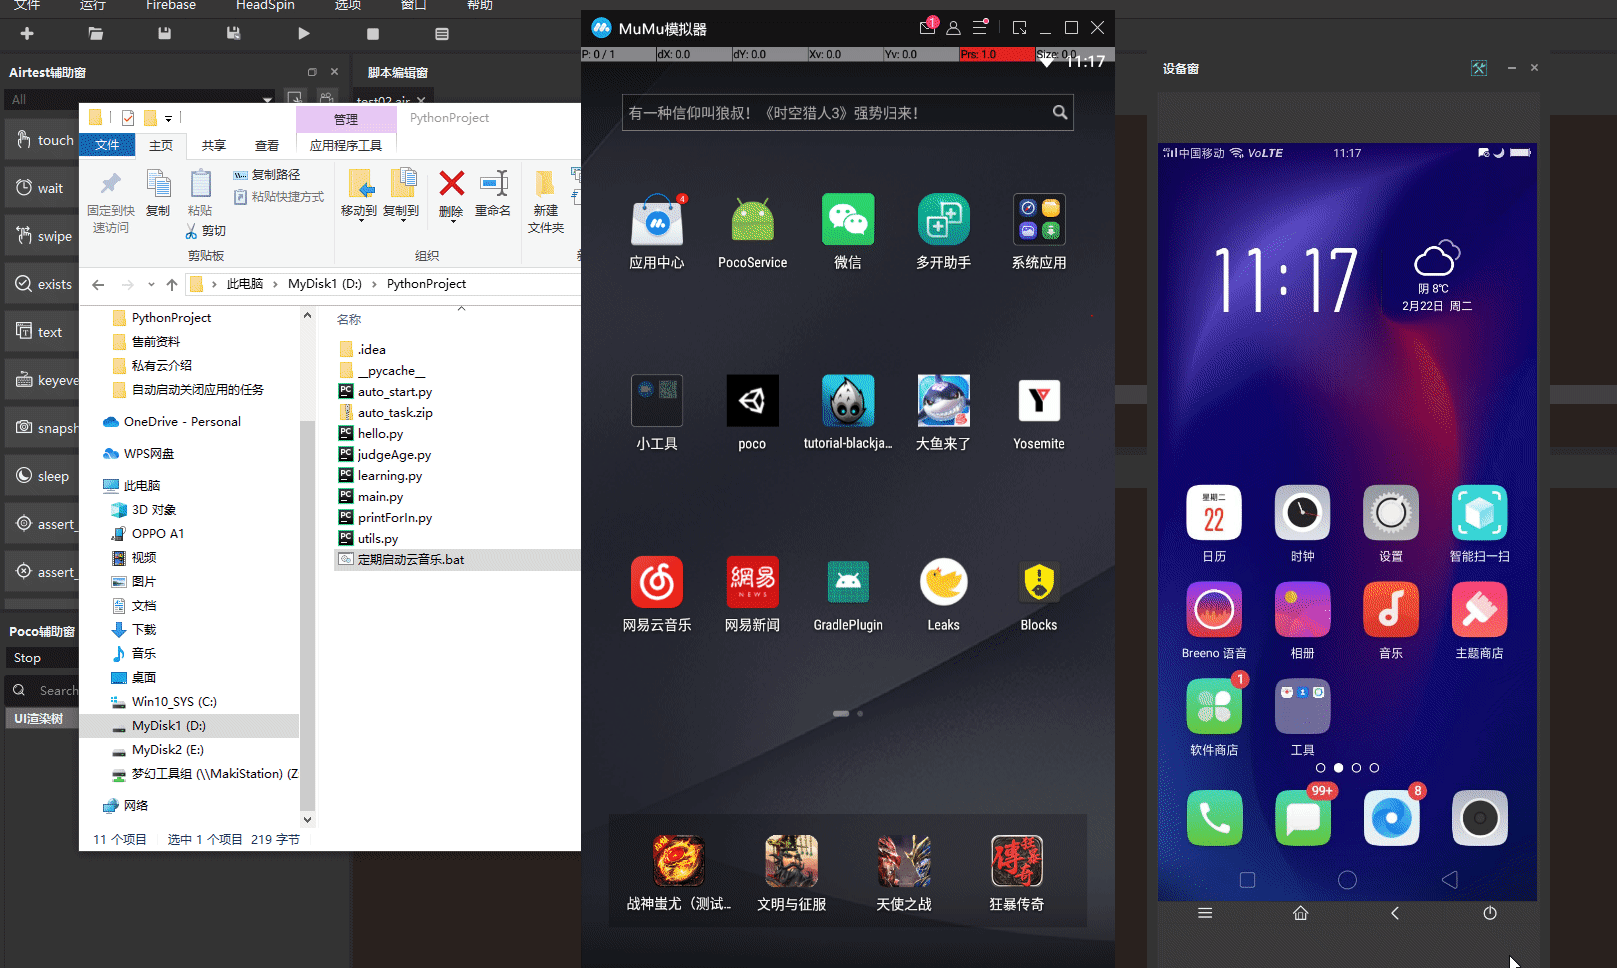Select the exists command in Airtest assistant
This screenshot has height=968, width=1617.
[x=43, y=284]
